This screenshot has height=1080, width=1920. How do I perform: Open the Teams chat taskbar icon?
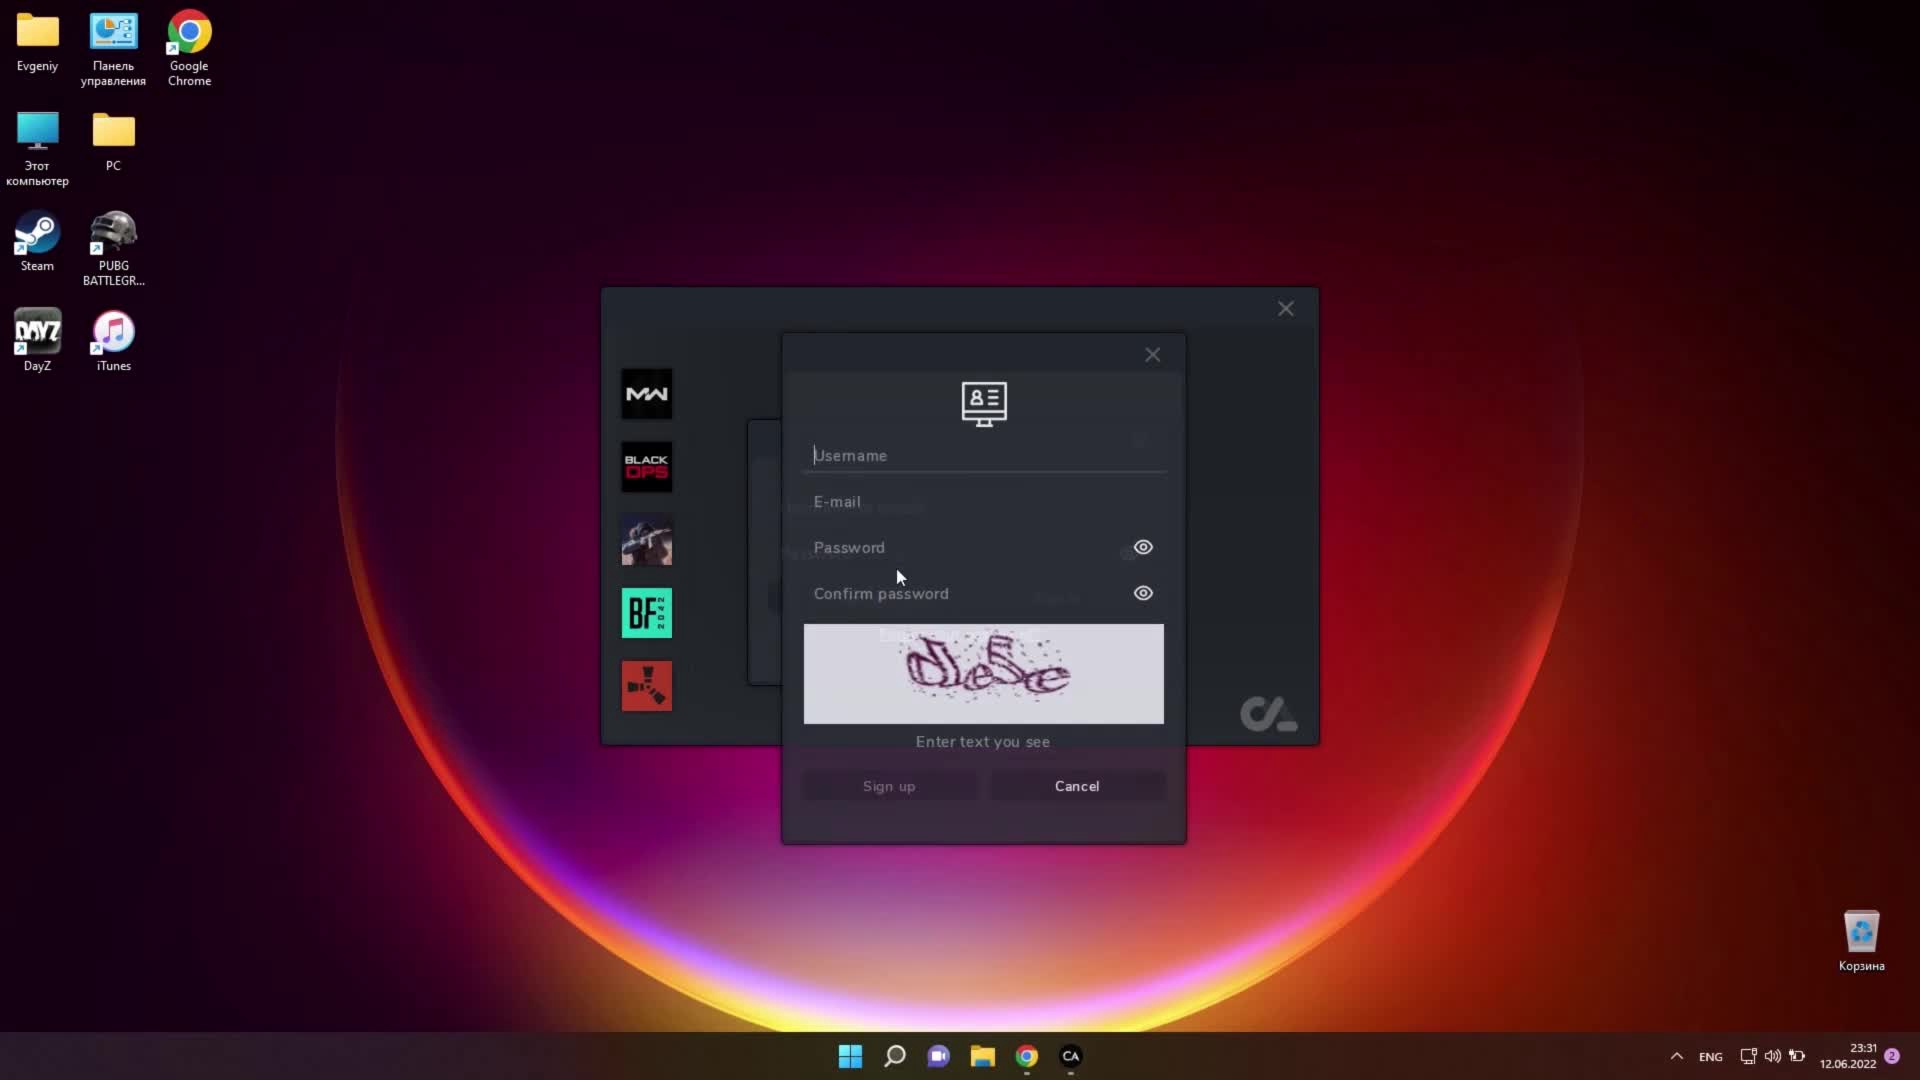938,1056
